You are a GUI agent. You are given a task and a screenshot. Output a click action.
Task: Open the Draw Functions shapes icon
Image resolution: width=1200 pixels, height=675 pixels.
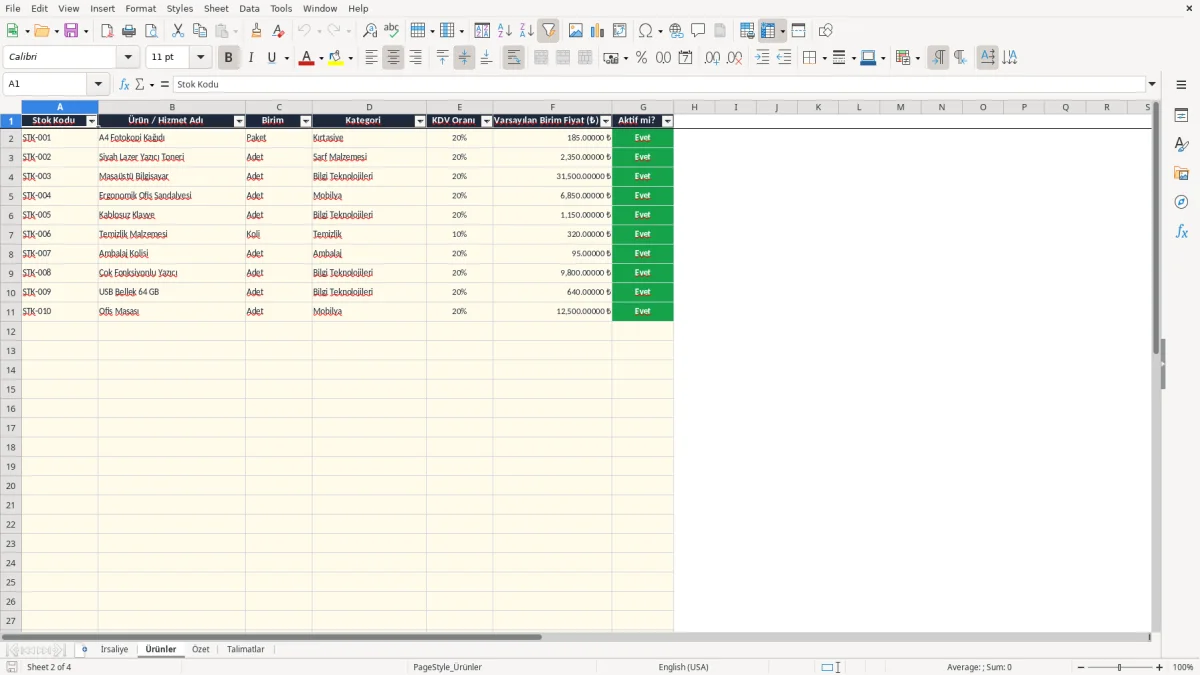[826, 31]
